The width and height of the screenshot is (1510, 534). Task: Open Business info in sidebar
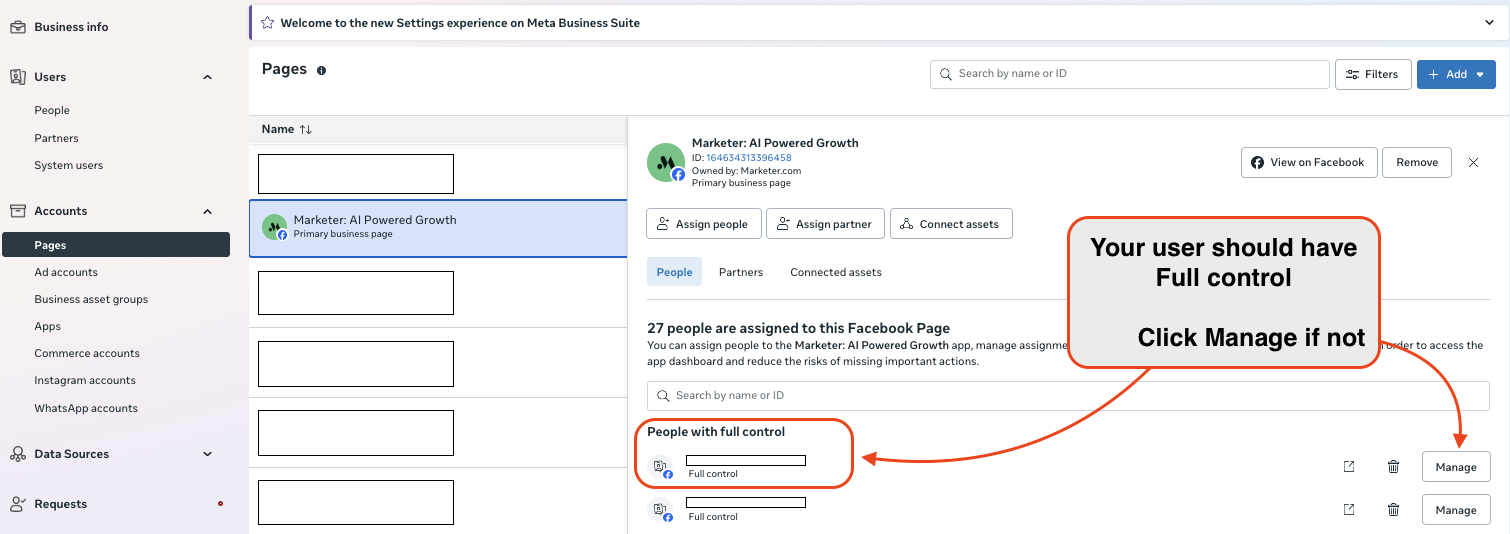pos(71,27)
